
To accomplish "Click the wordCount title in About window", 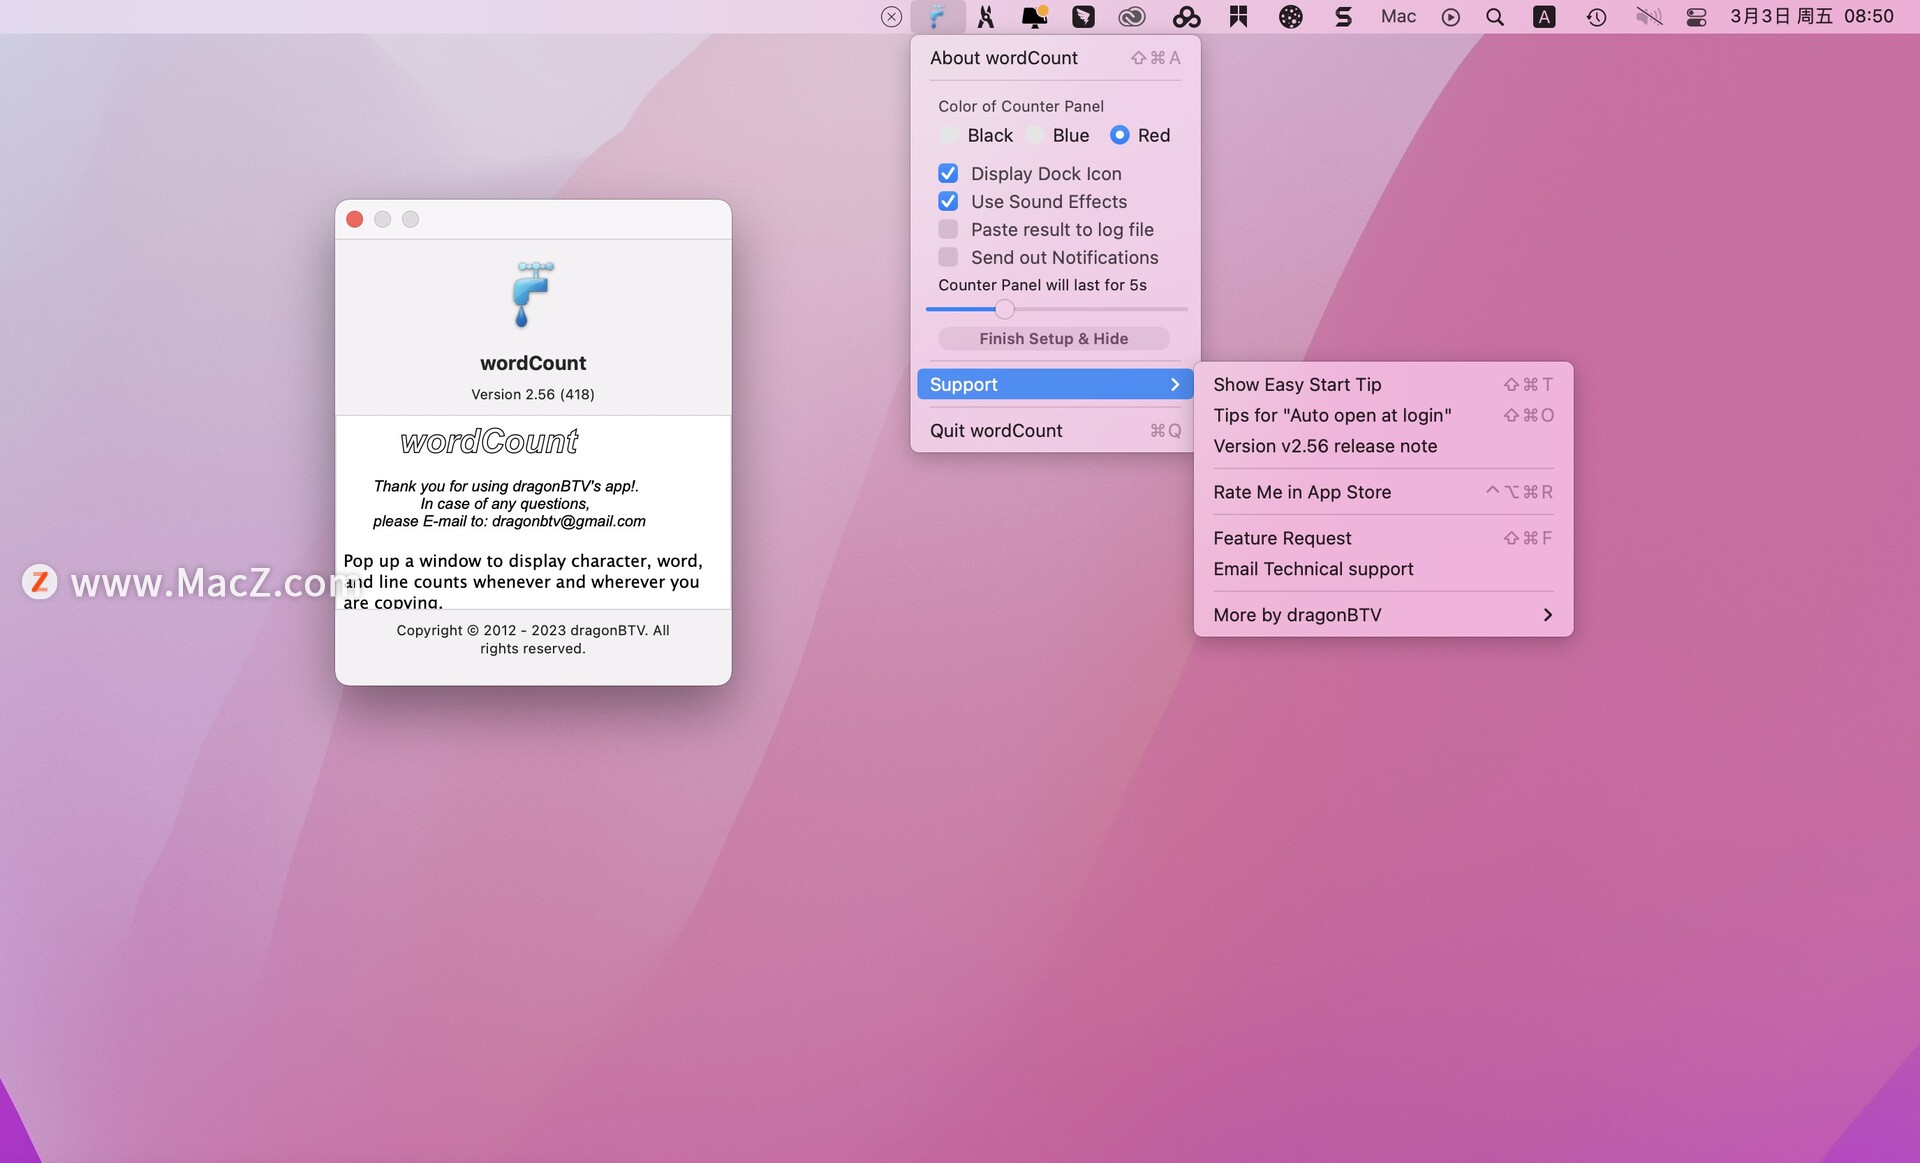I will [533, 364].
